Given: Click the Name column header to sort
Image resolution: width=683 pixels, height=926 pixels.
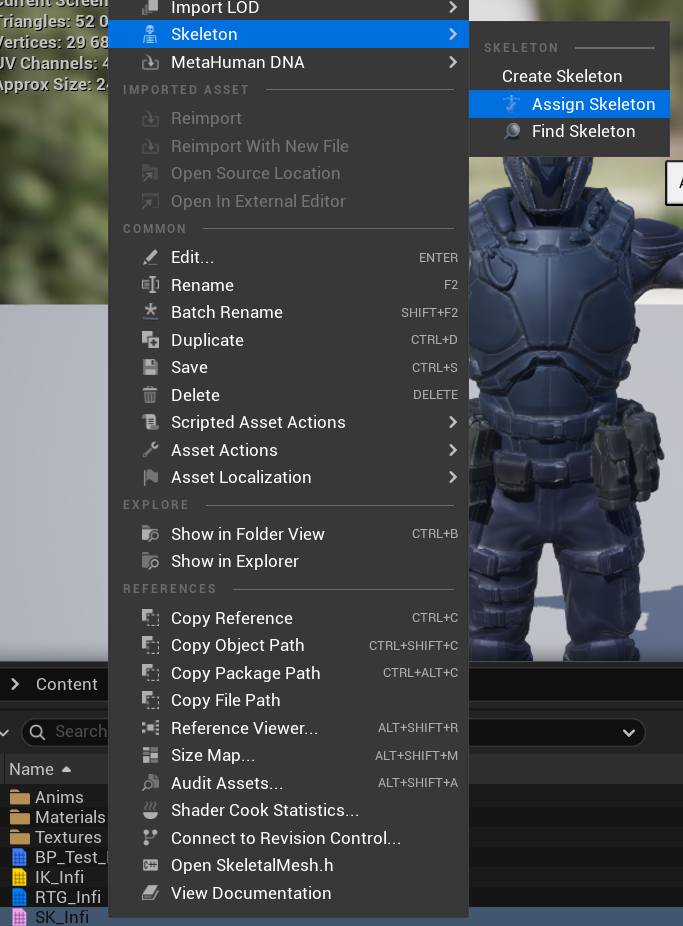Looking at the screenshot, I should pyautogui.click(x=32, y=769).
